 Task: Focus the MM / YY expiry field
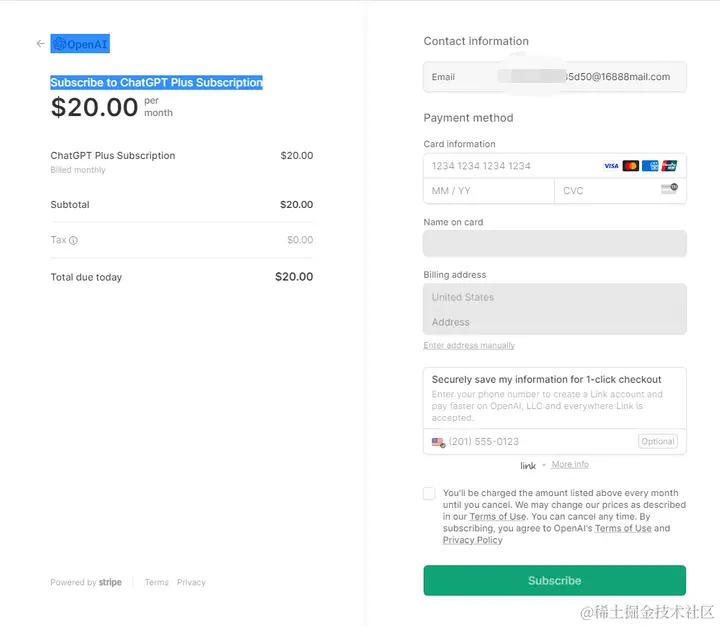pyautogui.click(x=488, y=191)
